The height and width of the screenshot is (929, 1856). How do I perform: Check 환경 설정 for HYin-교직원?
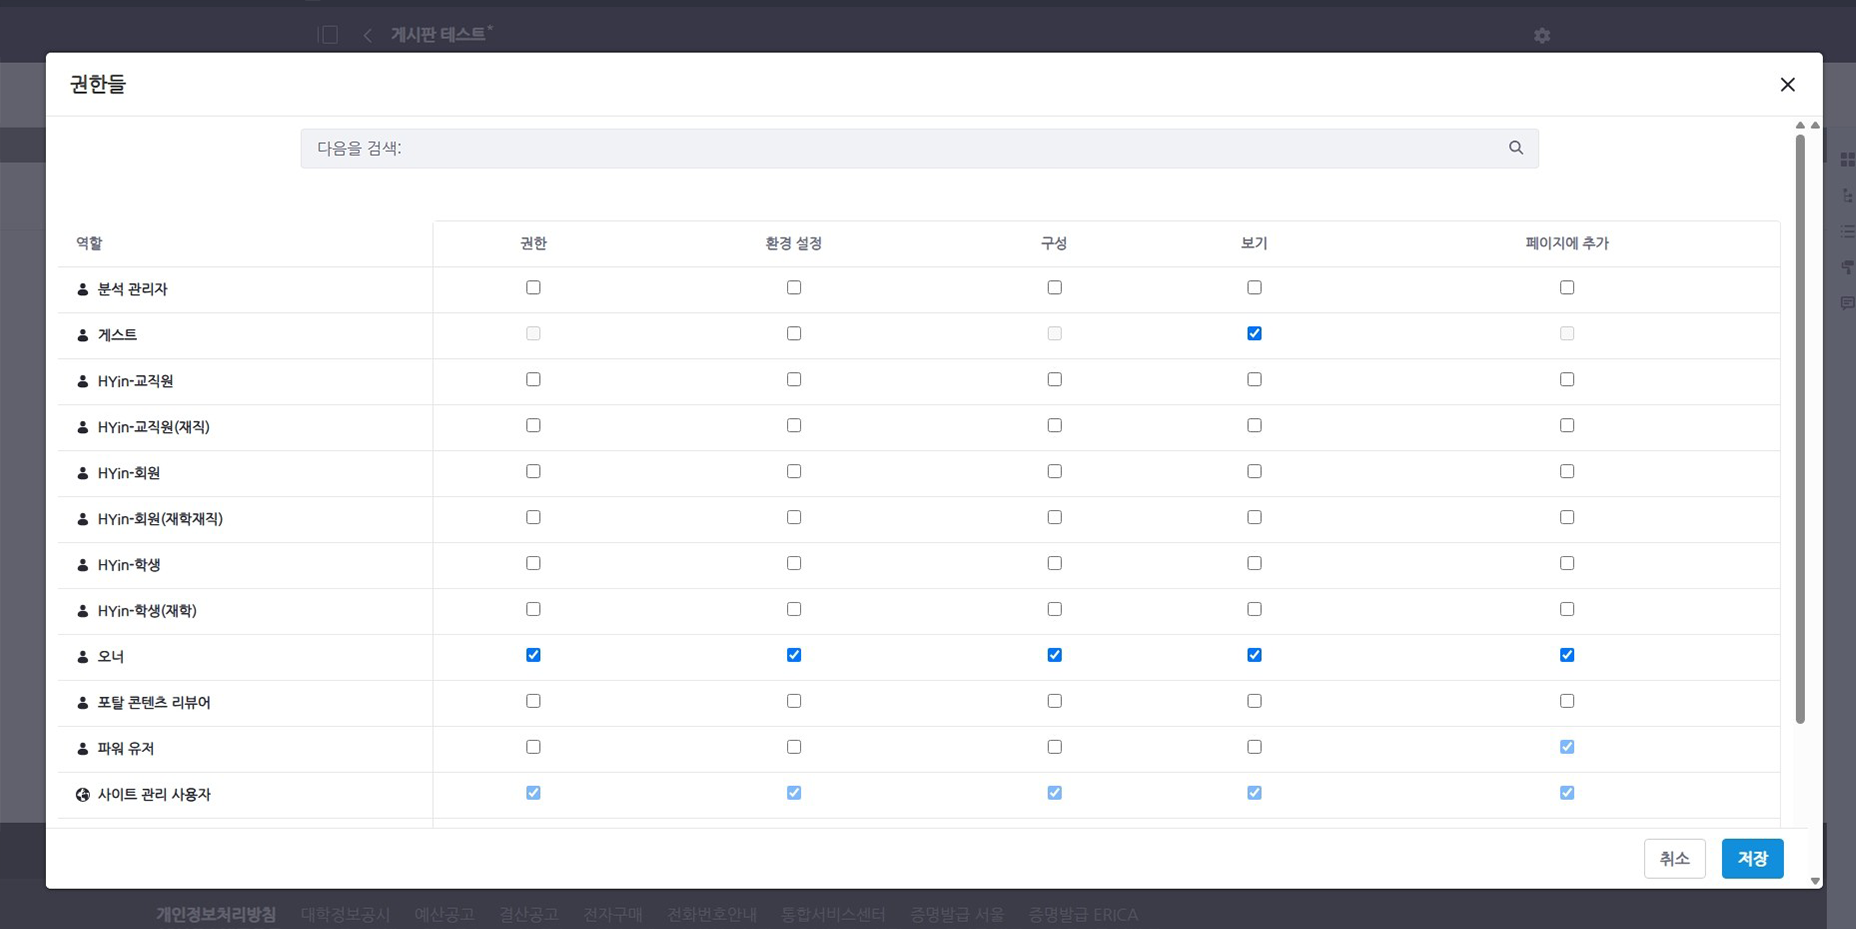coord(794,380)
